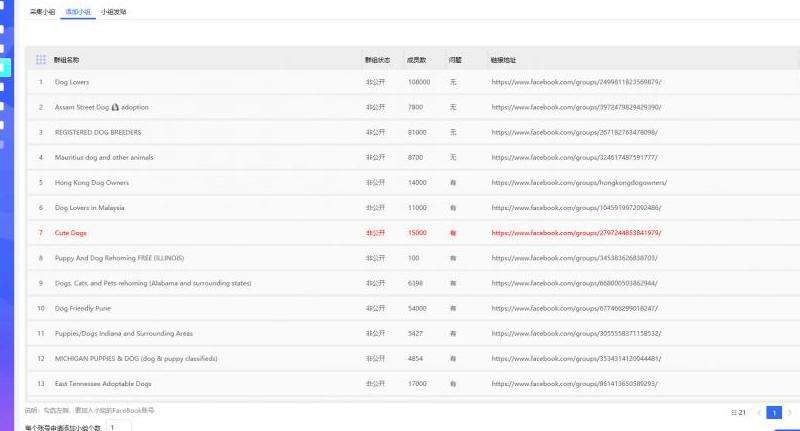Open the Hong Kong Dog Owners link address
This screenshot has height=431, width=800.
point(579,183)
